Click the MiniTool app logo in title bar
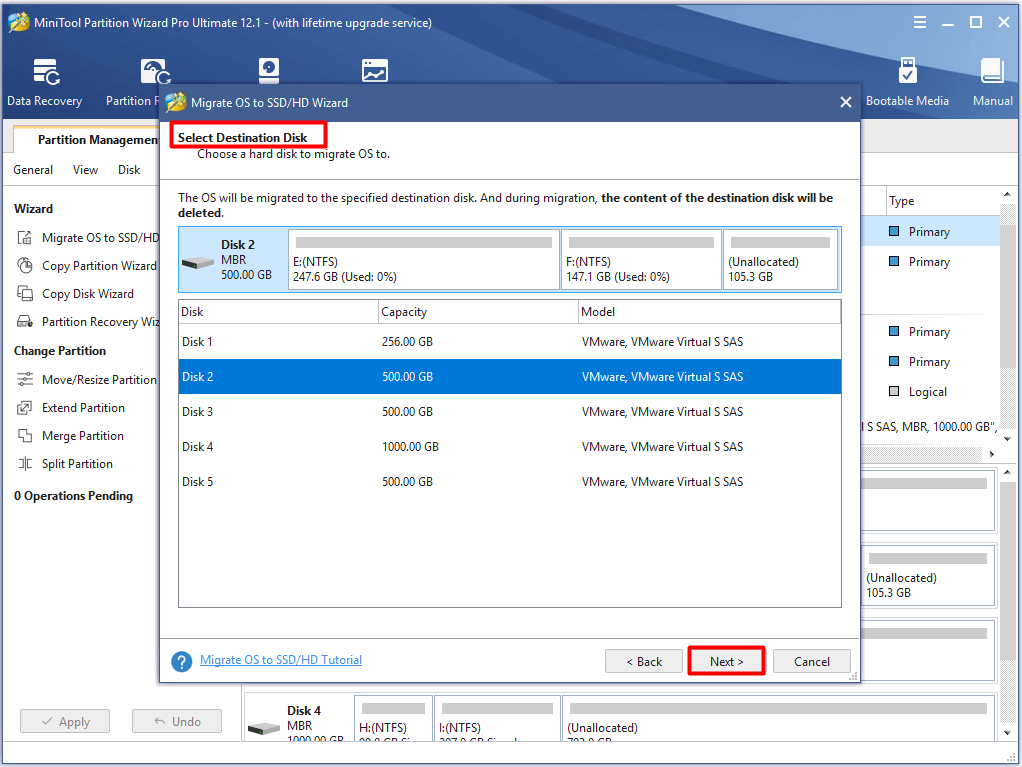Screen dimensions: 1022x767 [x=18, y=23]
